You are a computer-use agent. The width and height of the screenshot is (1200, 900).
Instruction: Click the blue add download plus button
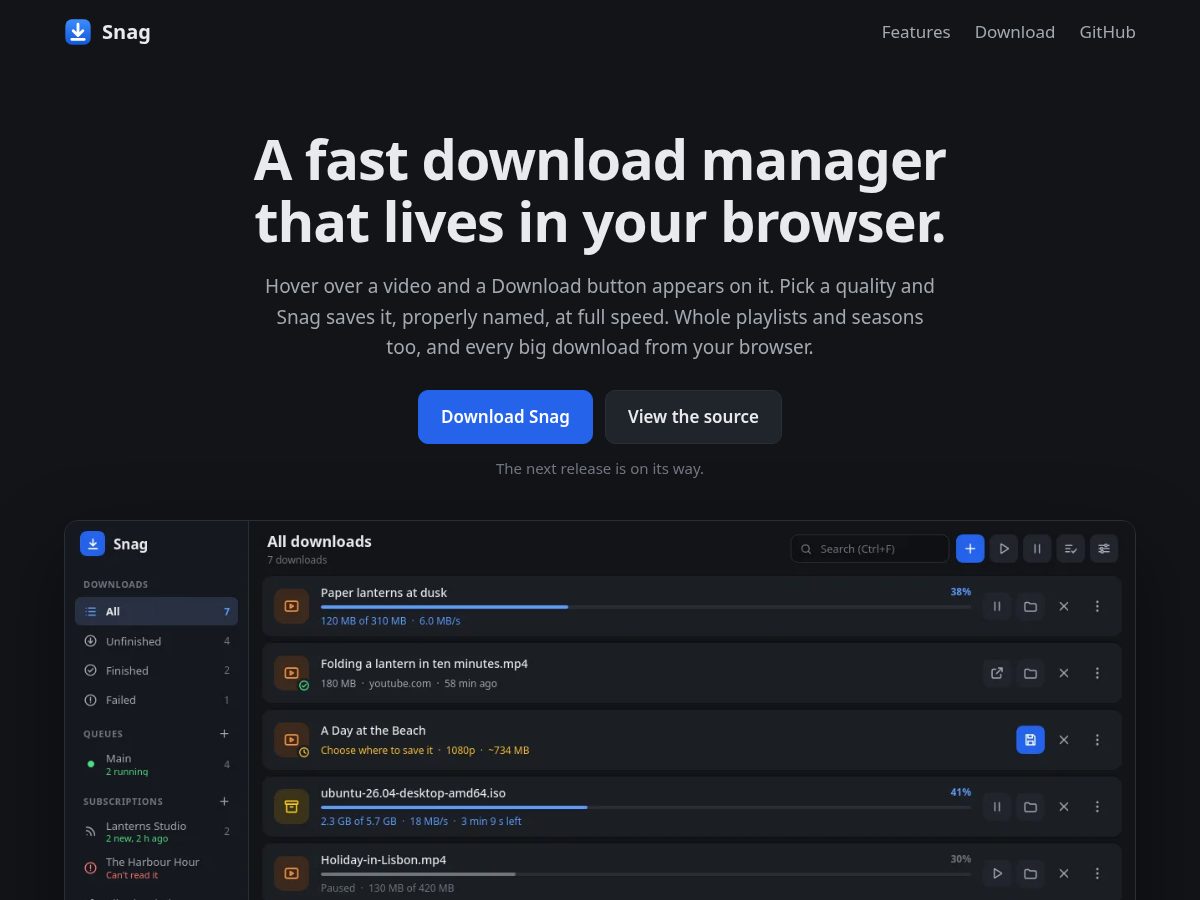pos(970,548)
